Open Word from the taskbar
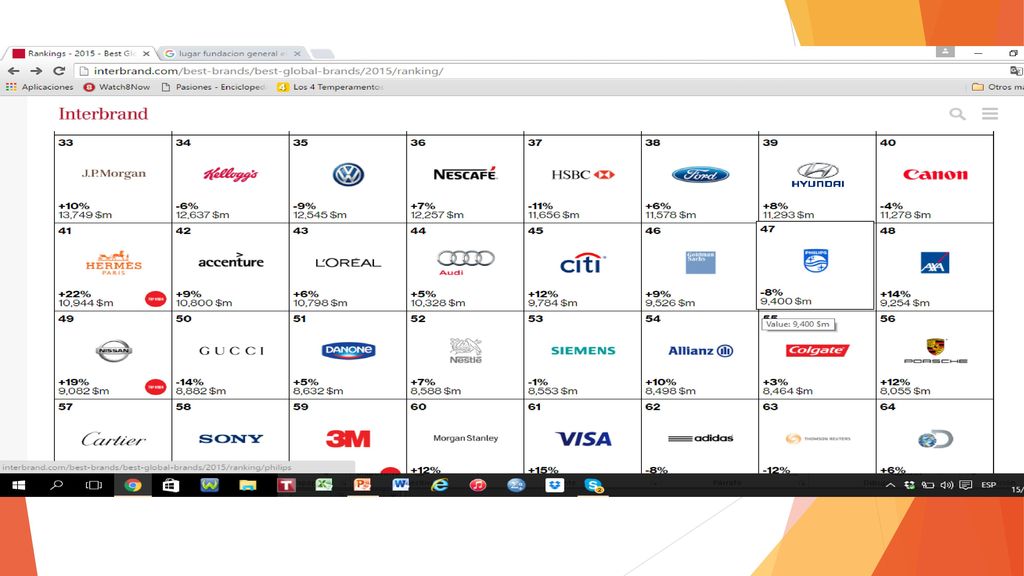 (400, 485)
